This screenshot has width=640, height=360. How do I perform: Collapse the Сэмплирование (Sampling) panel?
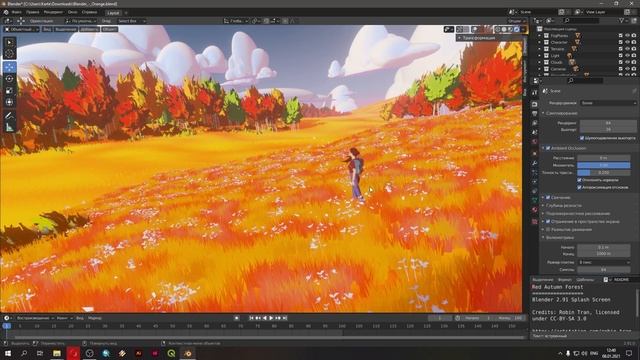point(543,113)
